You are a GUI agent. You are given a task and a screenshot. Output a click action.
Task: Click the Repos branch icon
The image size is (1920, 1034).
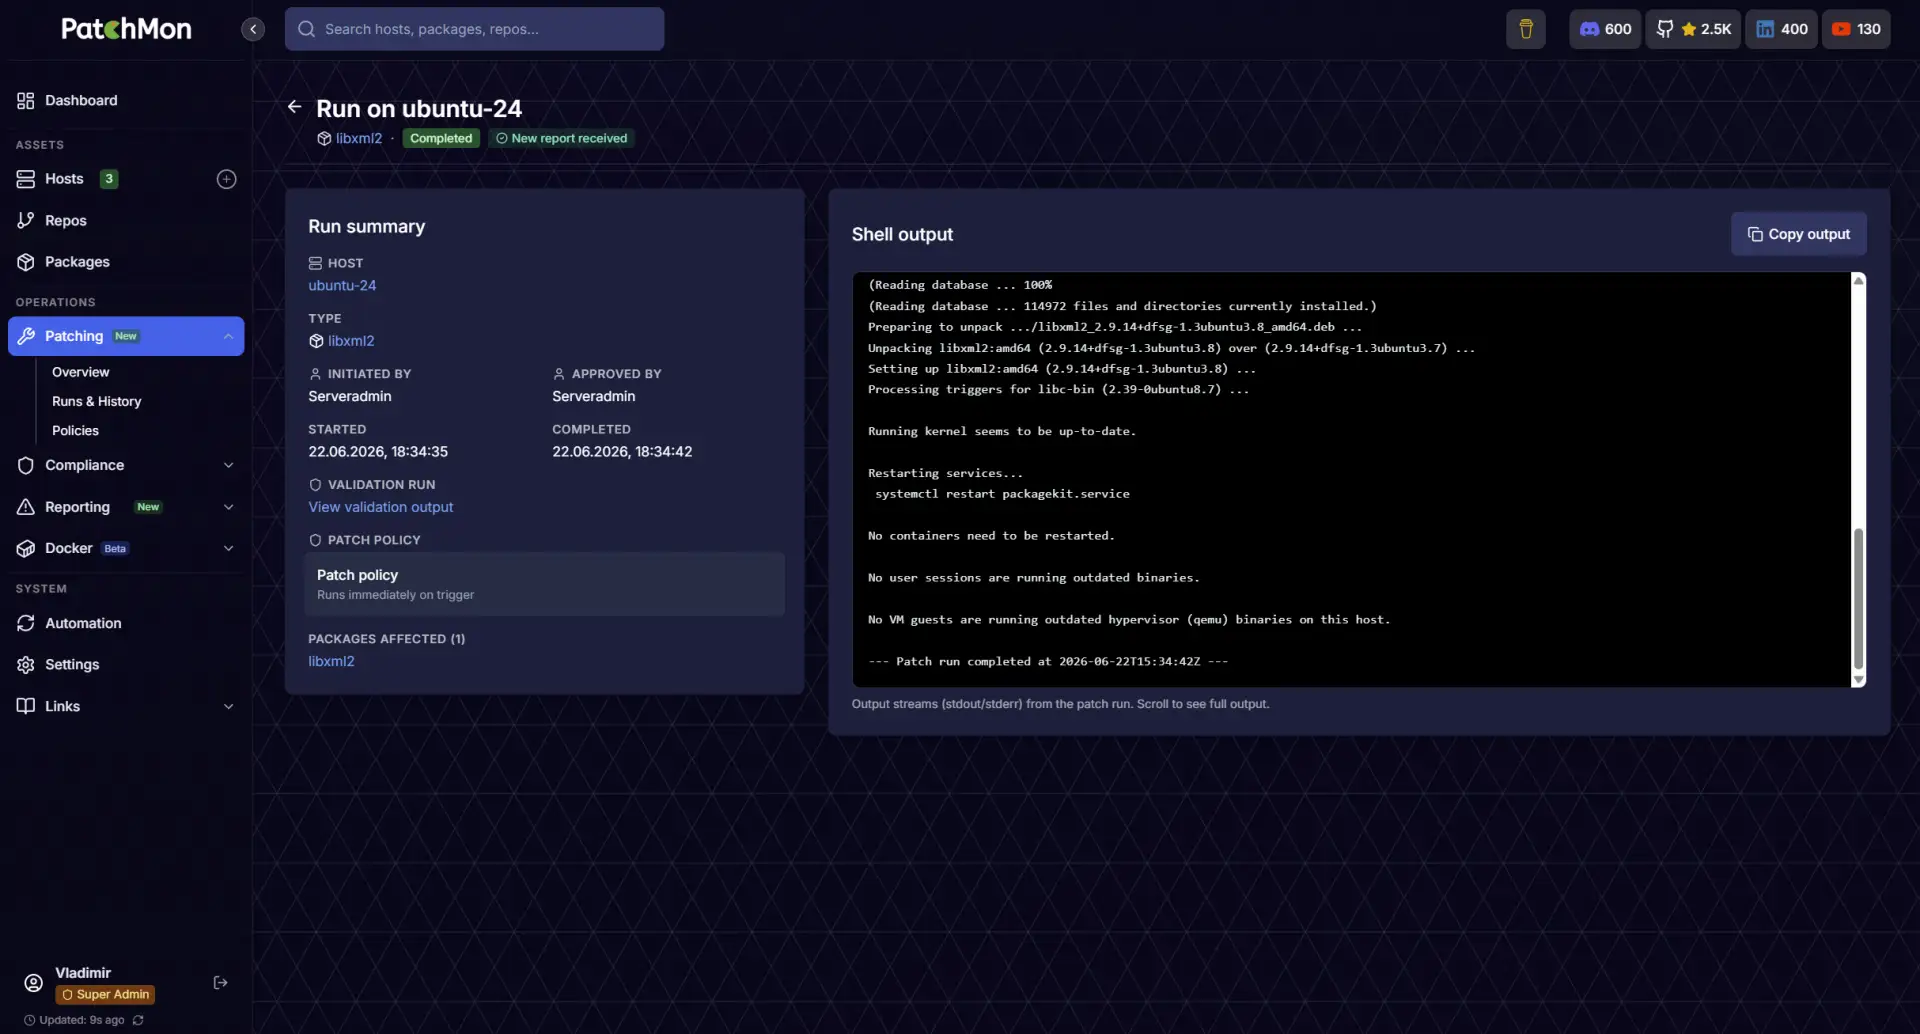click(26, 221)
